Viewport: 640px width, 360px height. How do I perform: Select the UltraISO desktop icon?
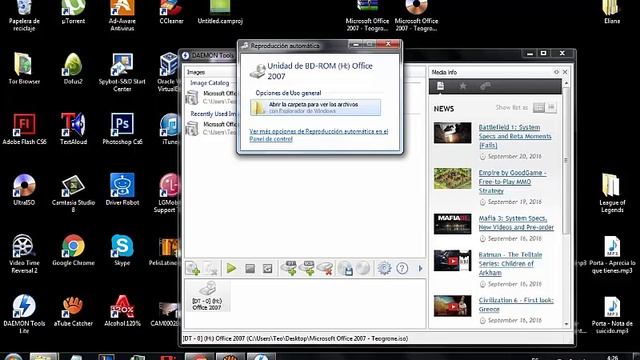coord(24,189)
